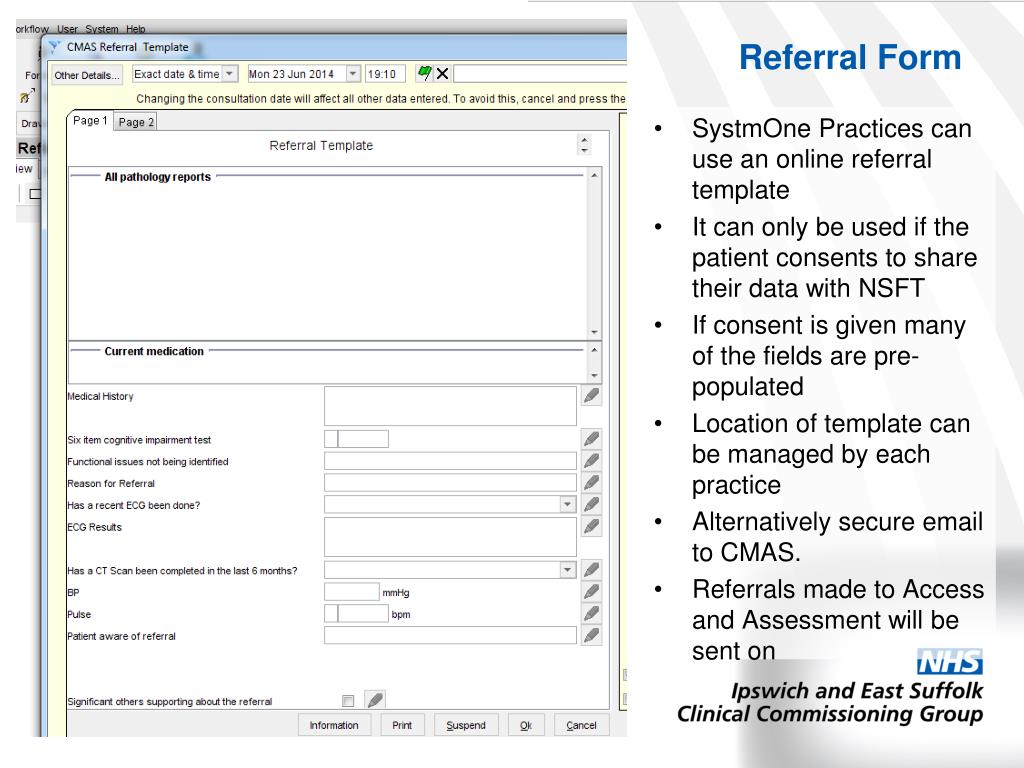Click pencil icon for Pulse row
This screenshot has height=768, width=1024.
click(592, 613)
